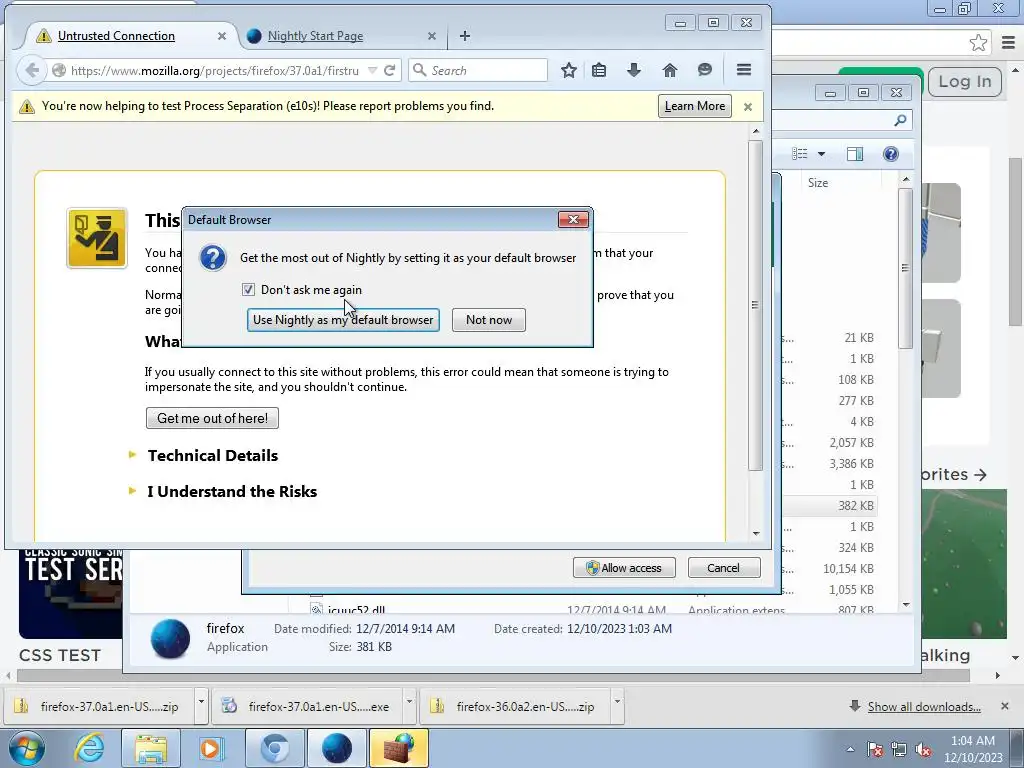This screenshot has height=768, width=1024.
Task: Cancel the firewall access dialog
Action: click(724, 568)
